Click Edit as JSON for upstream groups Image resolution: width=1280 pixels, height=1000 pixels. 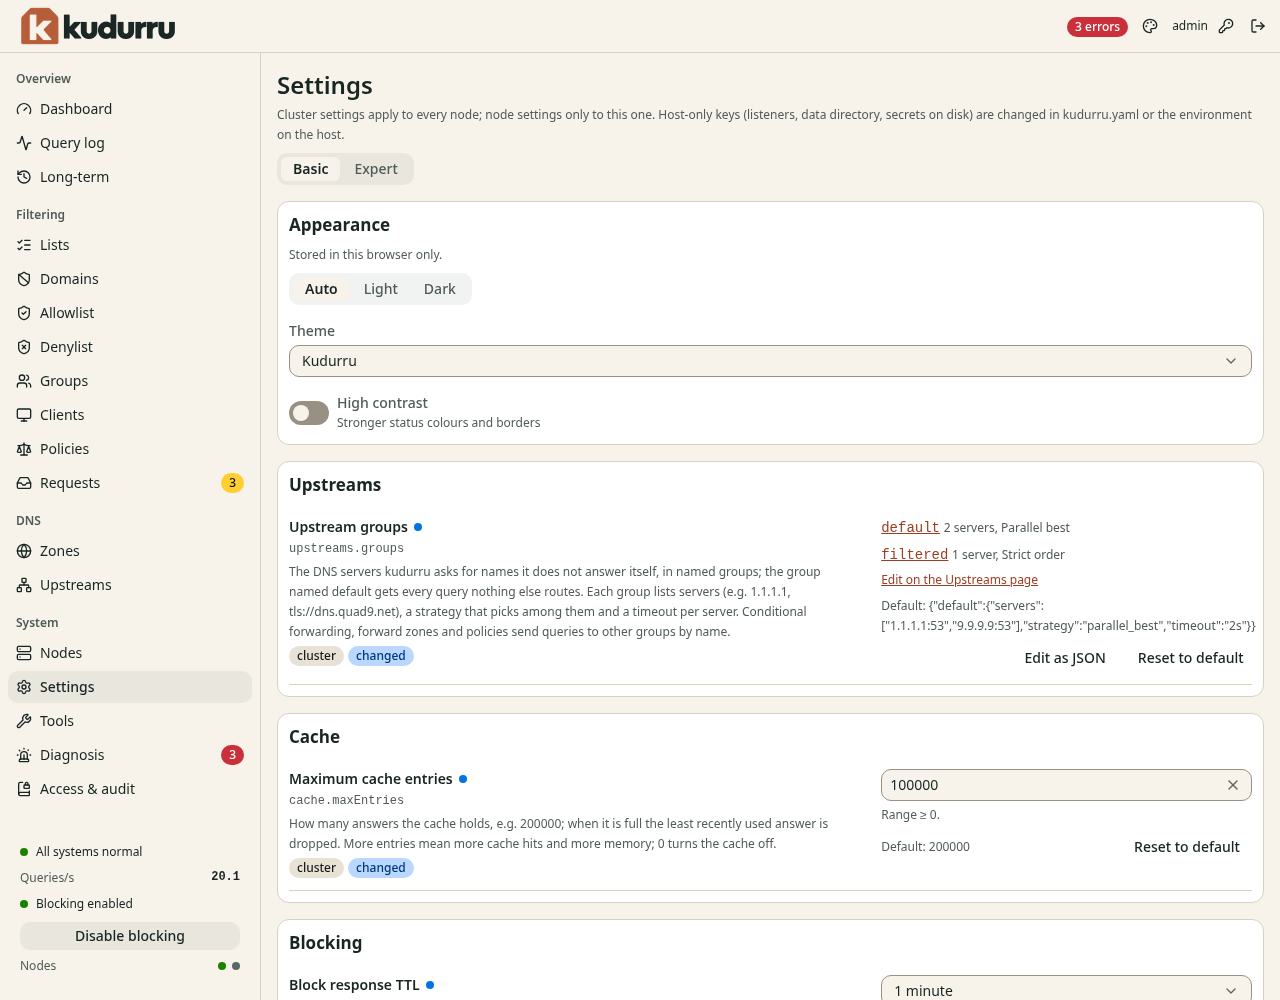(x=1065, y=658)
